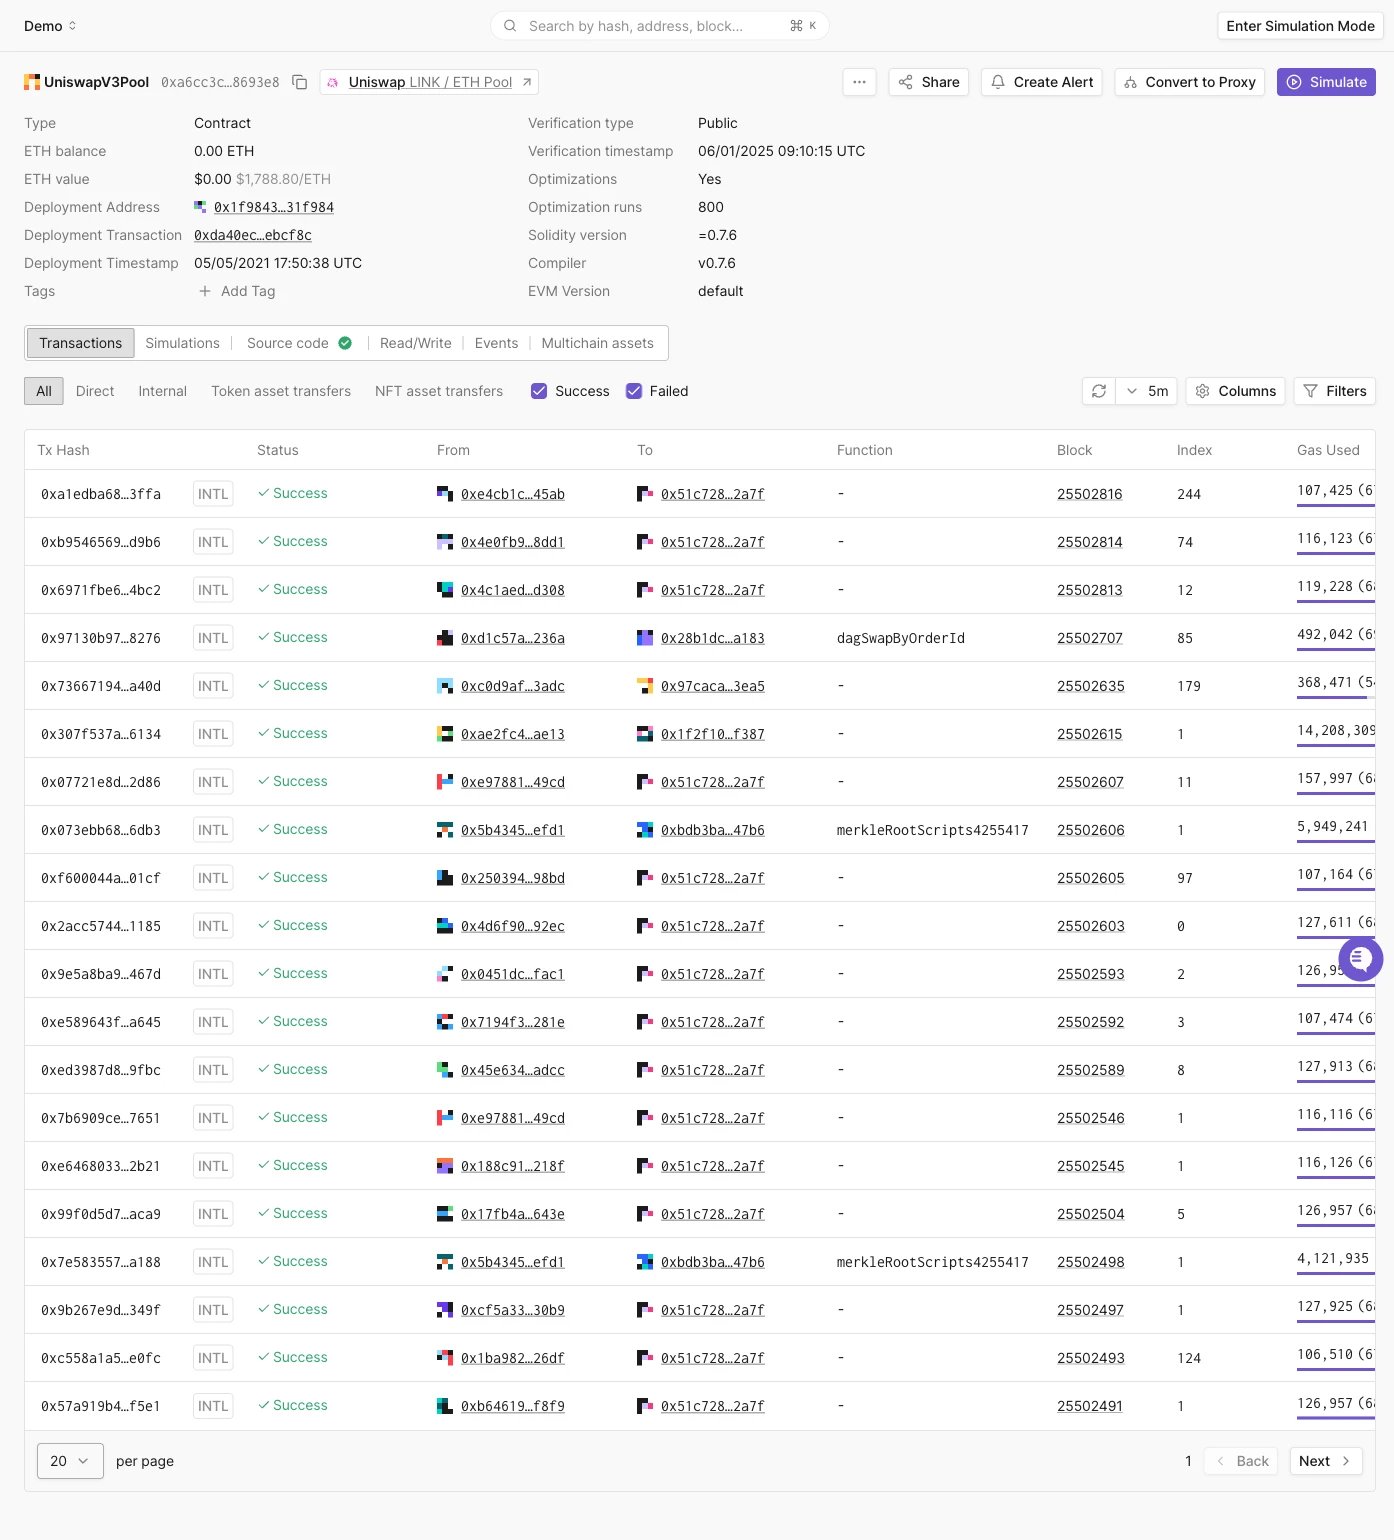This screenshot has width=1394, height=1540.
Task: Click the identicon for sender 0x250394…98bd
Action: [445, 877]
